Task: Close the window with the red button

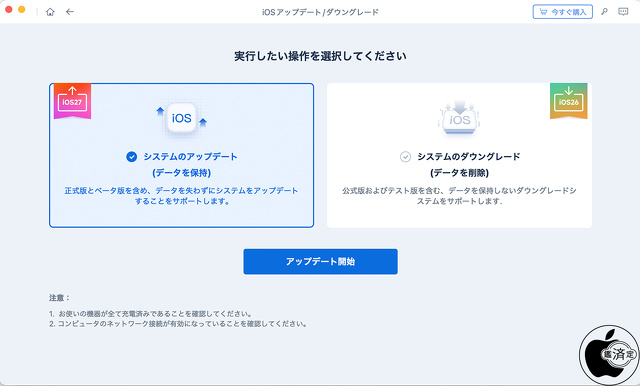Action: tap(9, 9)
